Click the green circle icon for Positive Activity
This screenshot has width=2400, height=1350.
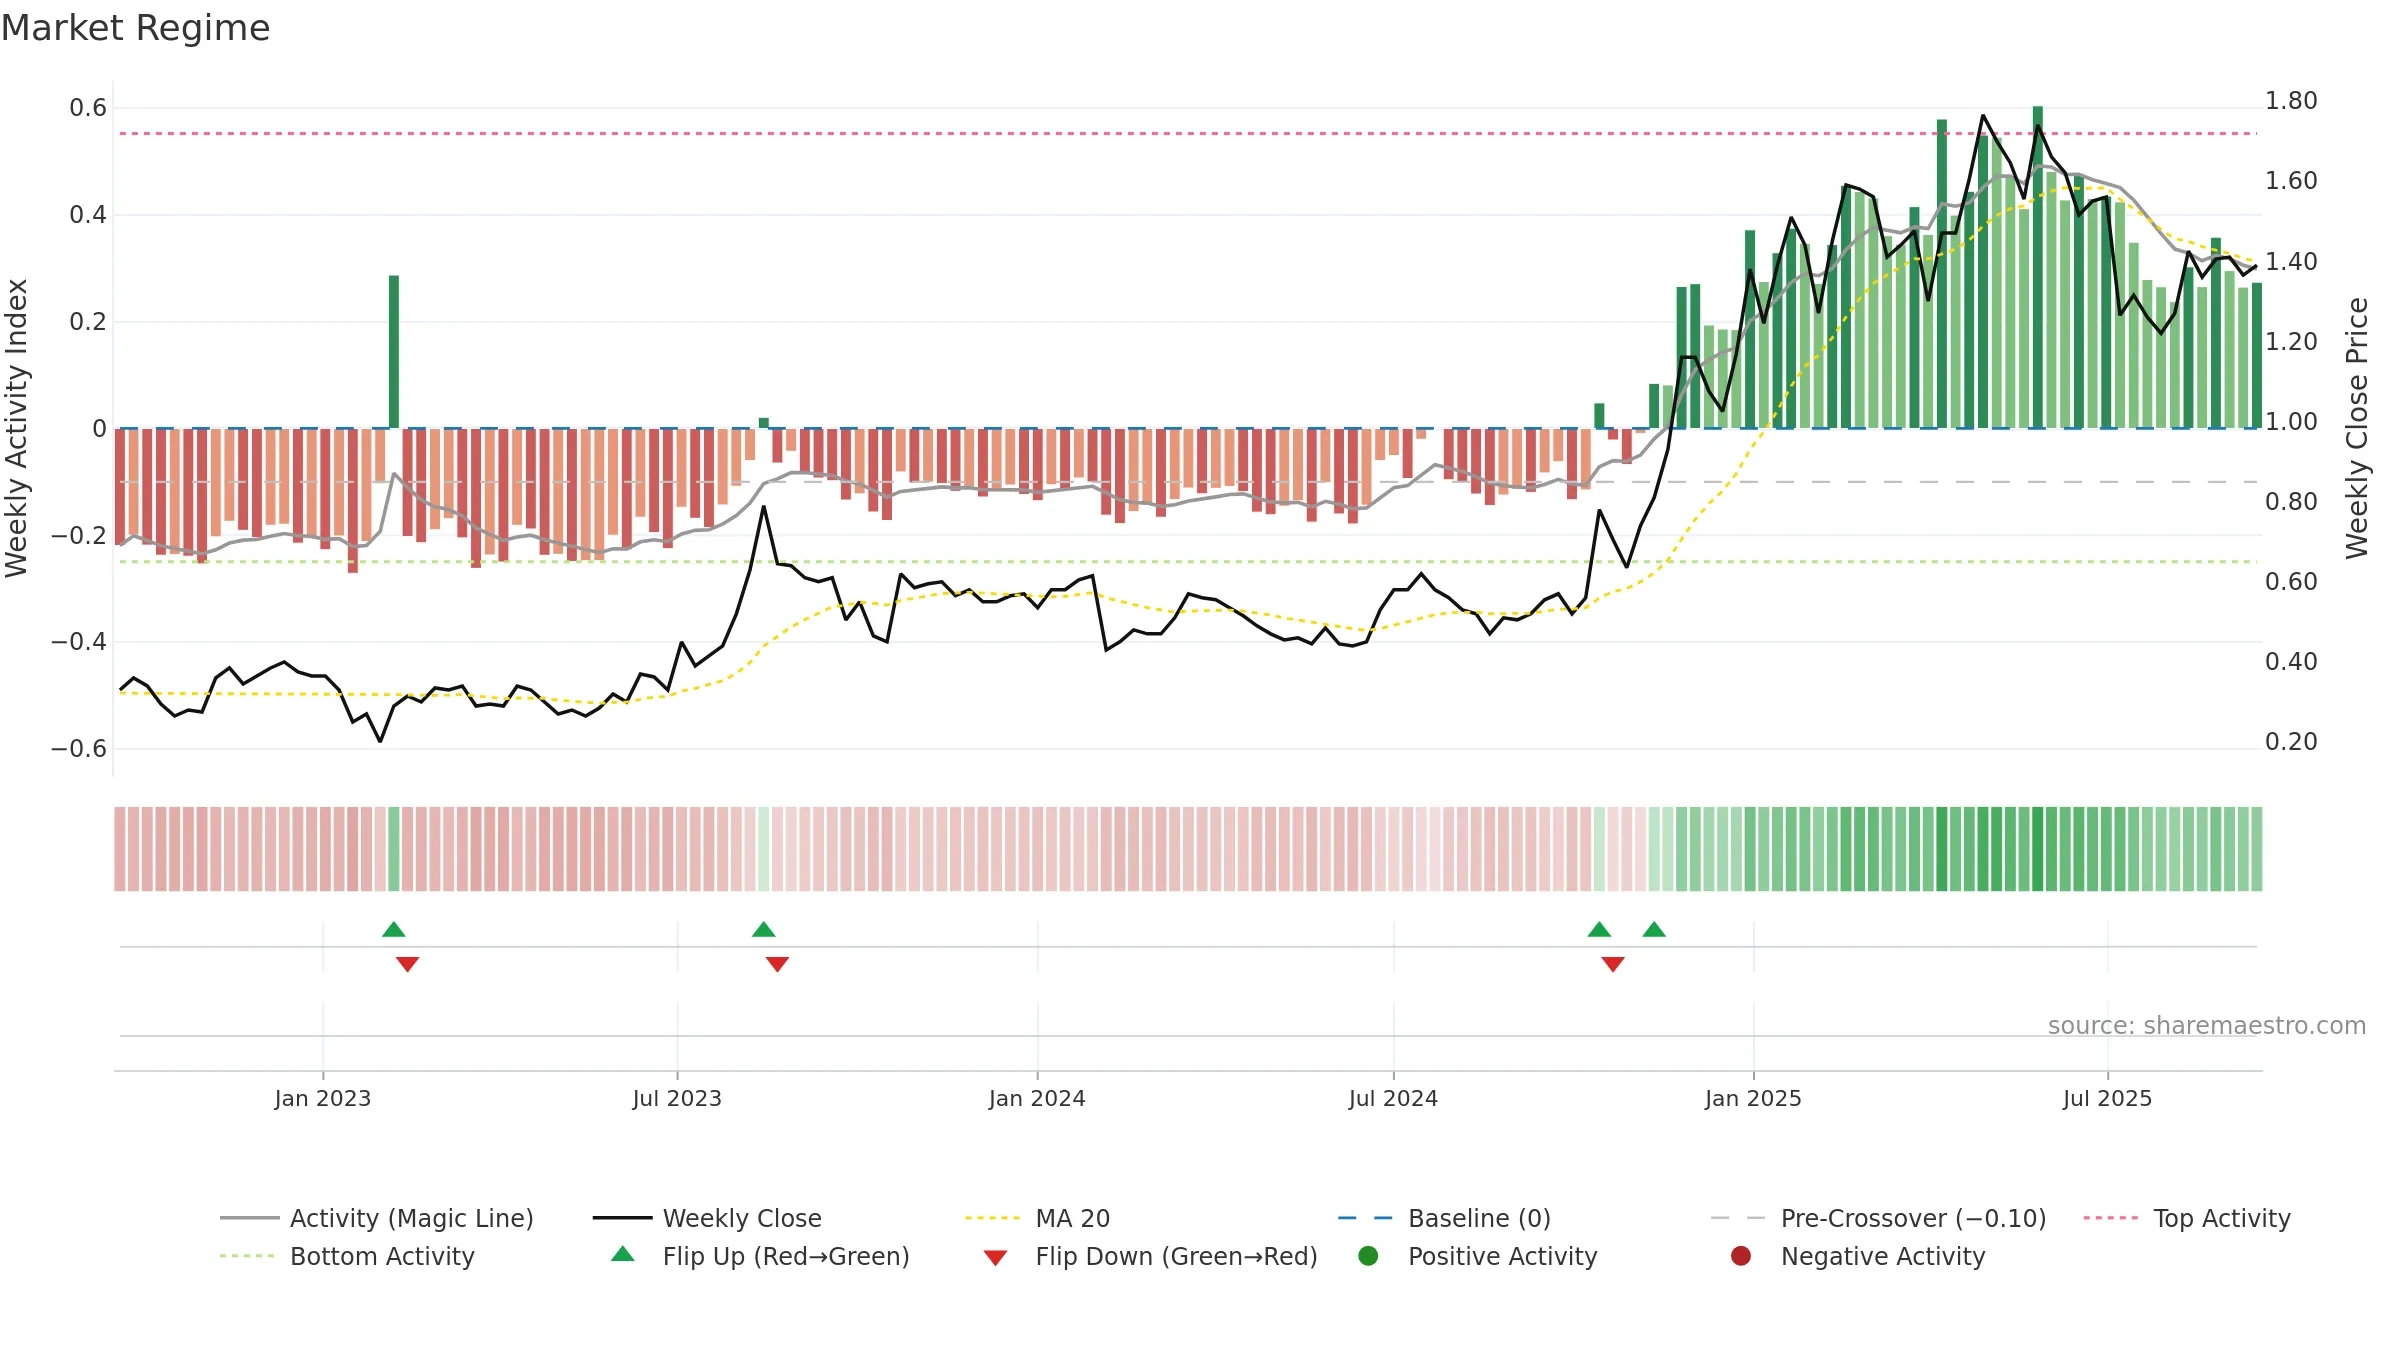pyautogui.click(x=1368, y=1256)
